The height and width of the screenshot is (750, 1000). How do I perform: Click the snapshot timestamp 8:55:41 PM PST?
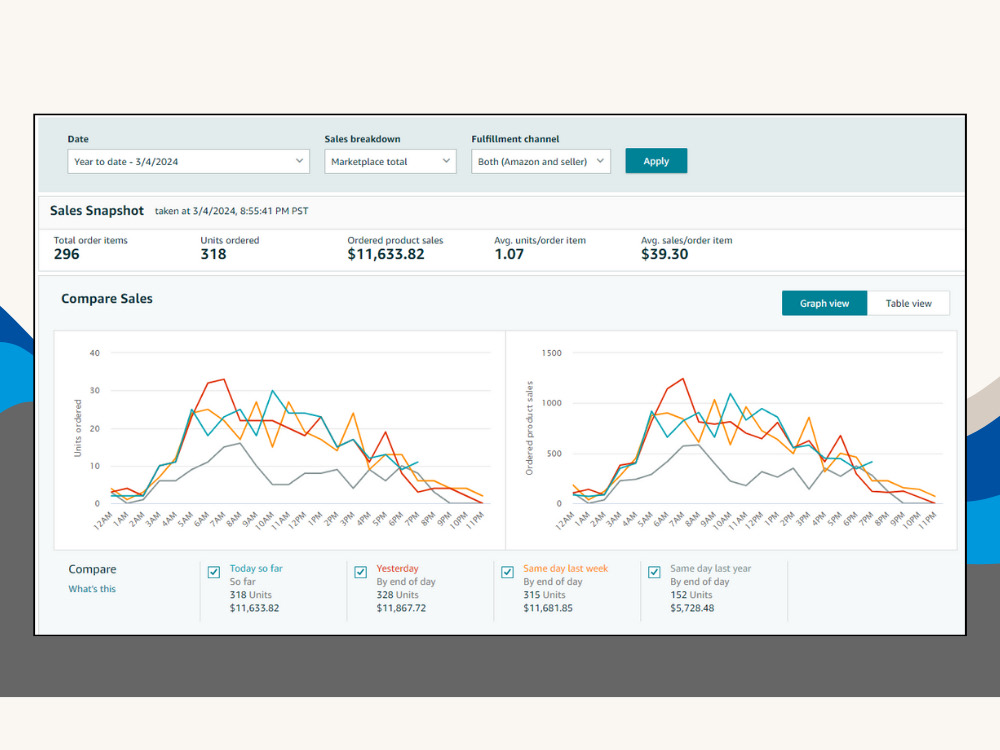coord(274,210)
